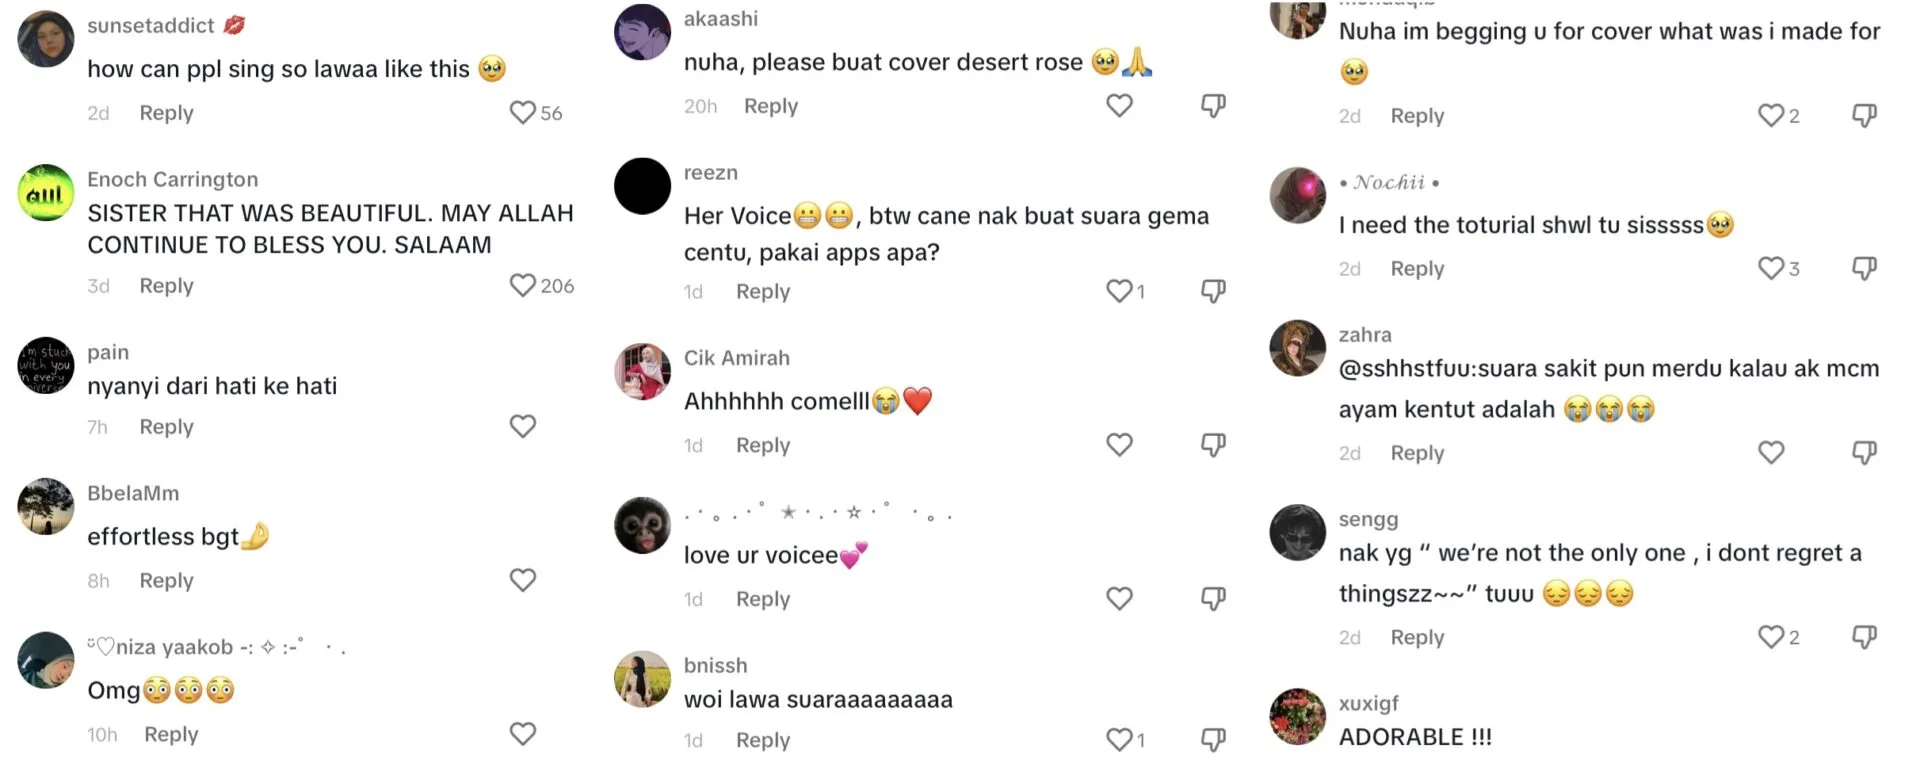Dislike zahra's ayam kentut comment
The height and width of the screenshot is (764, 1920).
click(1864, 452)
